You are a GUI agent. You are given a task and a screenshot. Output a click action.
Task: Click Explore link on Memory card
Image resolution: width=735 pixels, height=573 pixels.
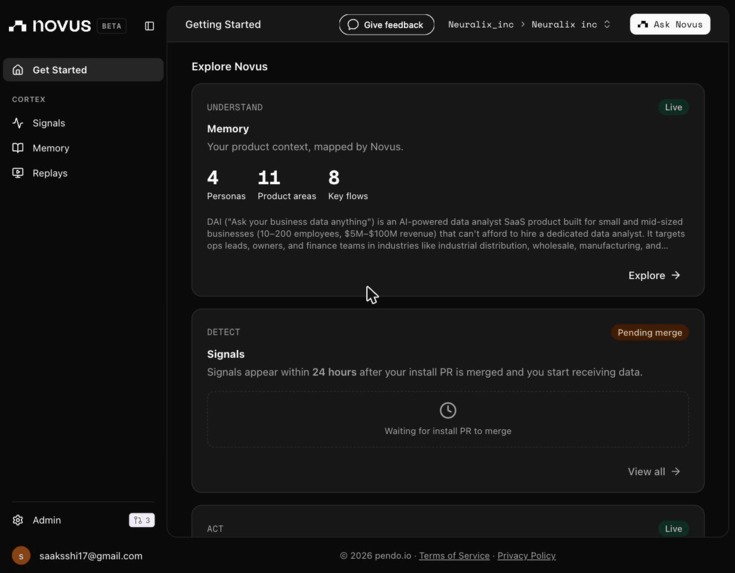click(654, 275)
